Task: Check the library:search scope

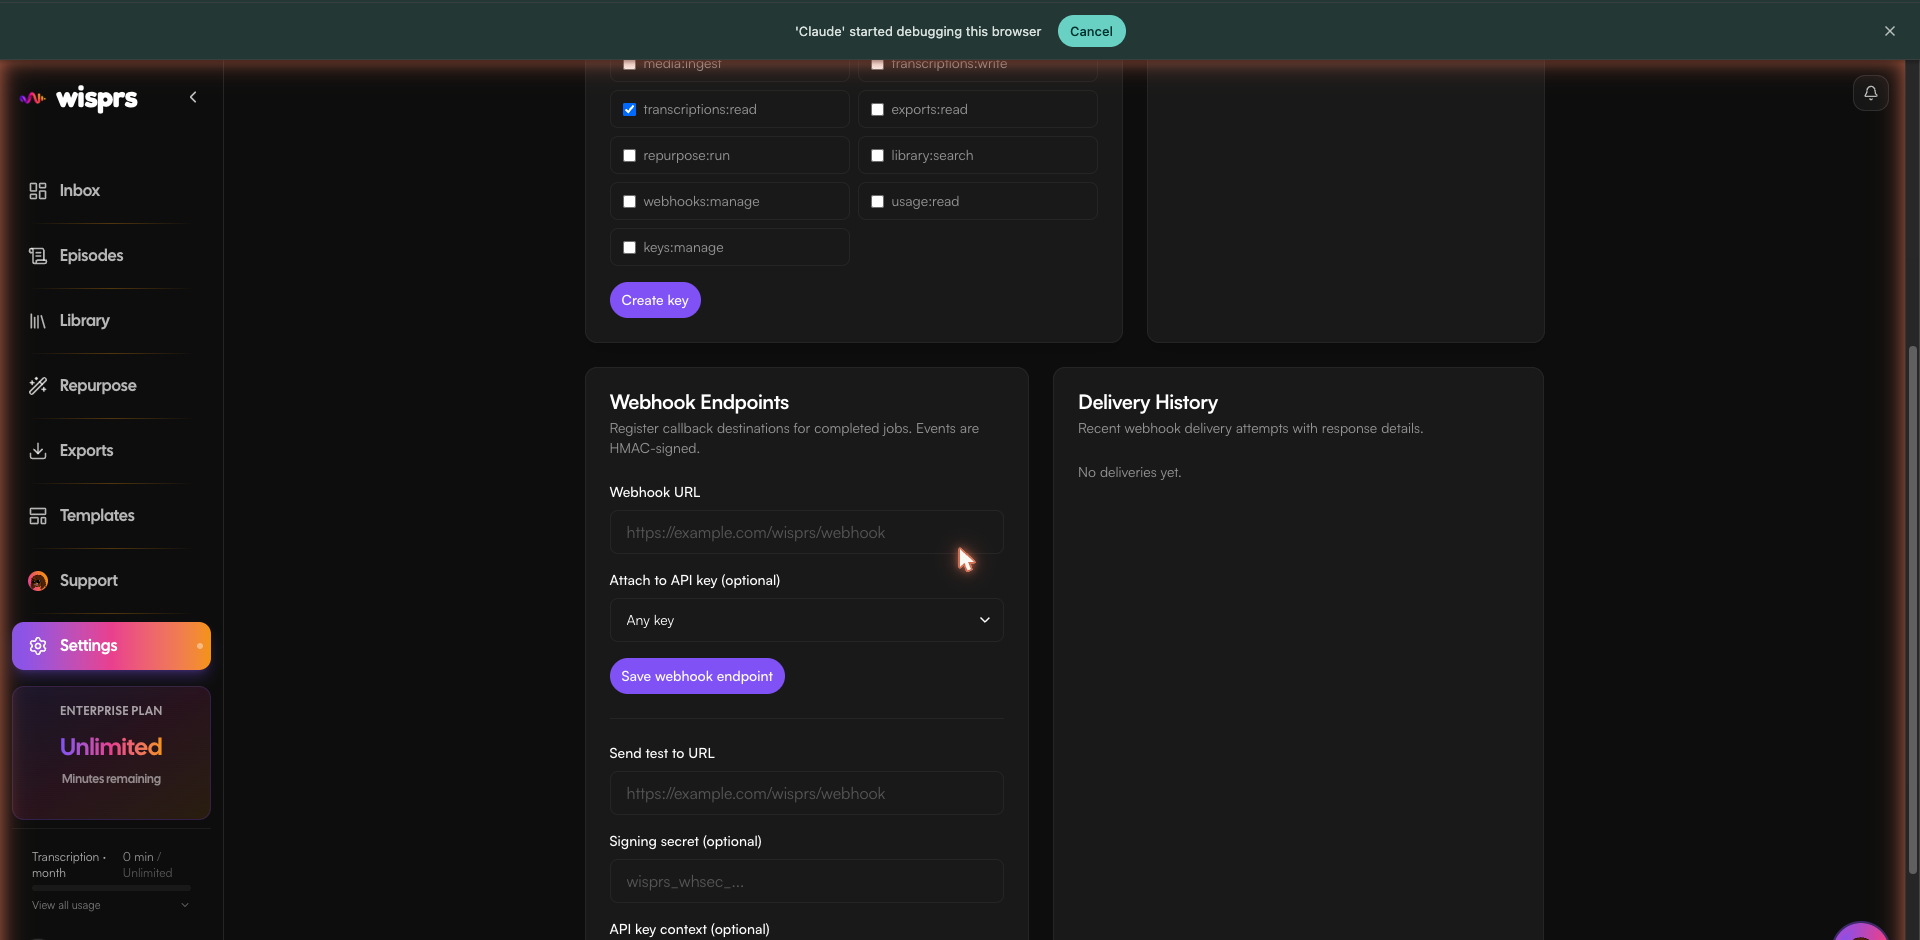Action: pyautogui.click(x=877, y=156)
